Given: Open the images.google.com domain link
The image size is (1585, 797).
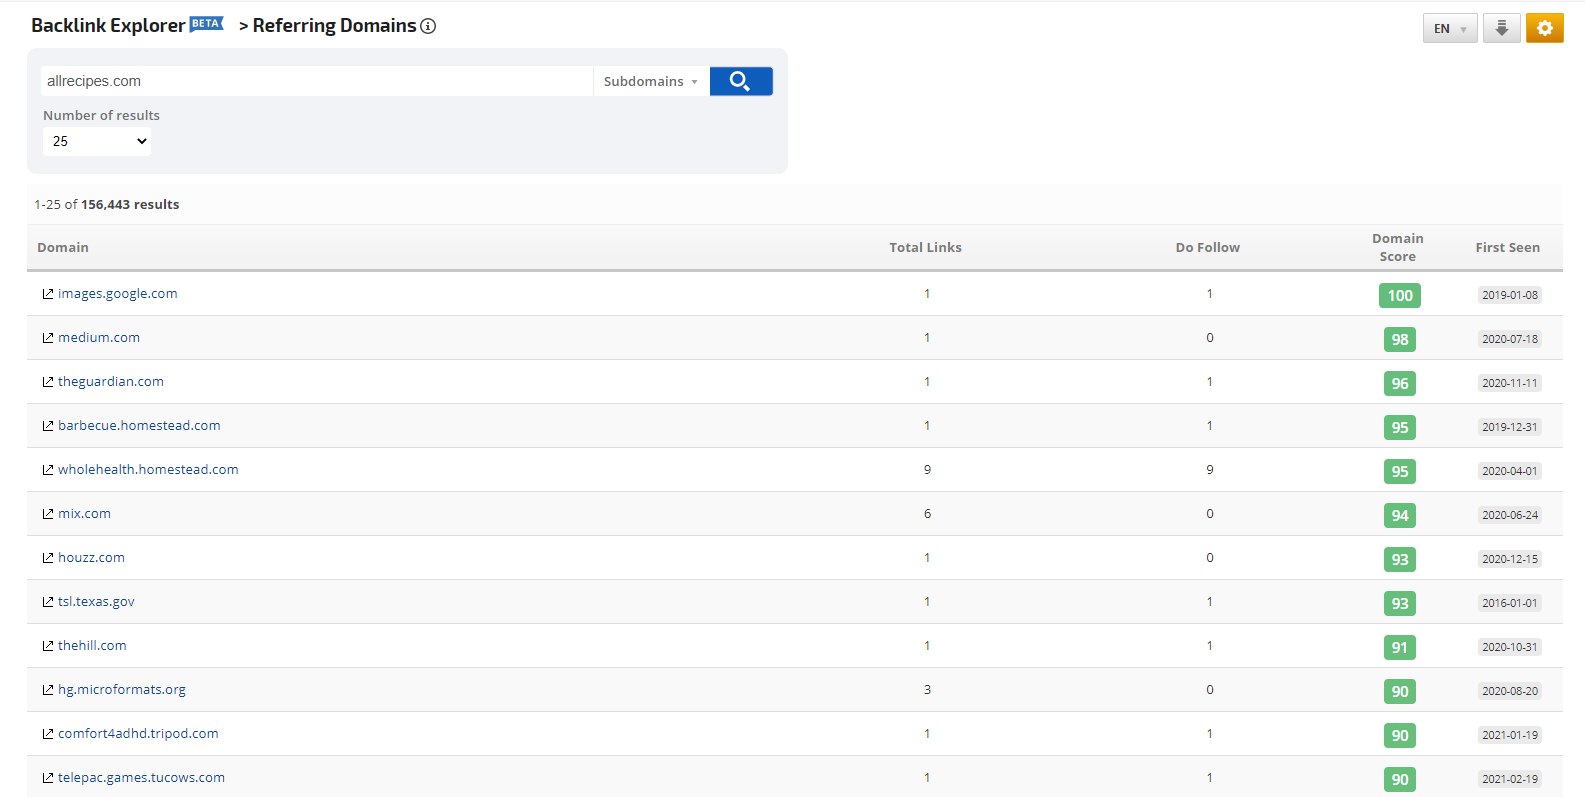Looking at the screenshot, I should [117, 293].
